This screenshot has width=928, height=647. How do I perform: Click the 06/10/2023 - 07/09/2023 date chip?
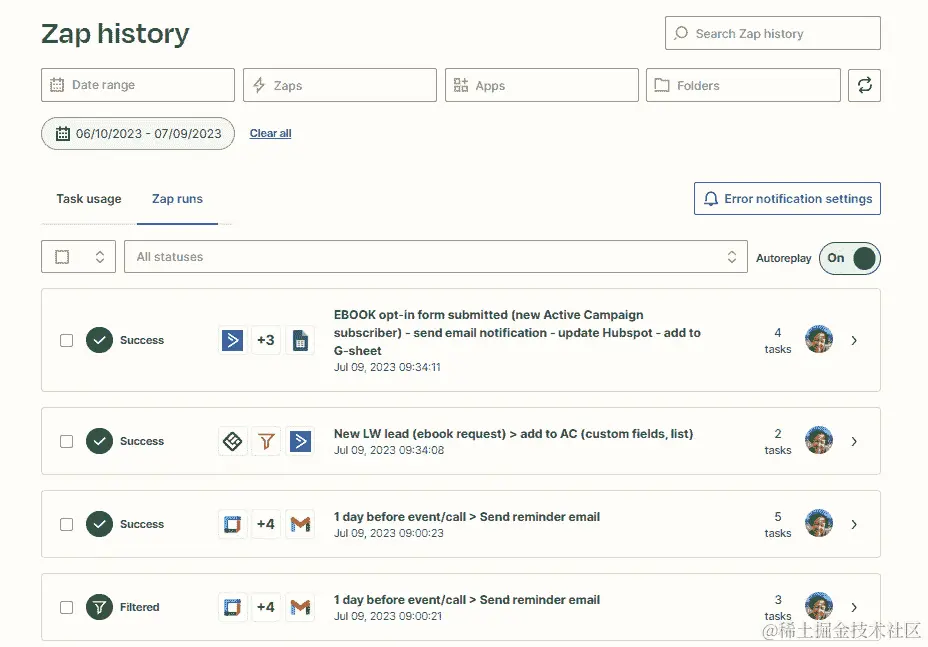coord(138,134)
